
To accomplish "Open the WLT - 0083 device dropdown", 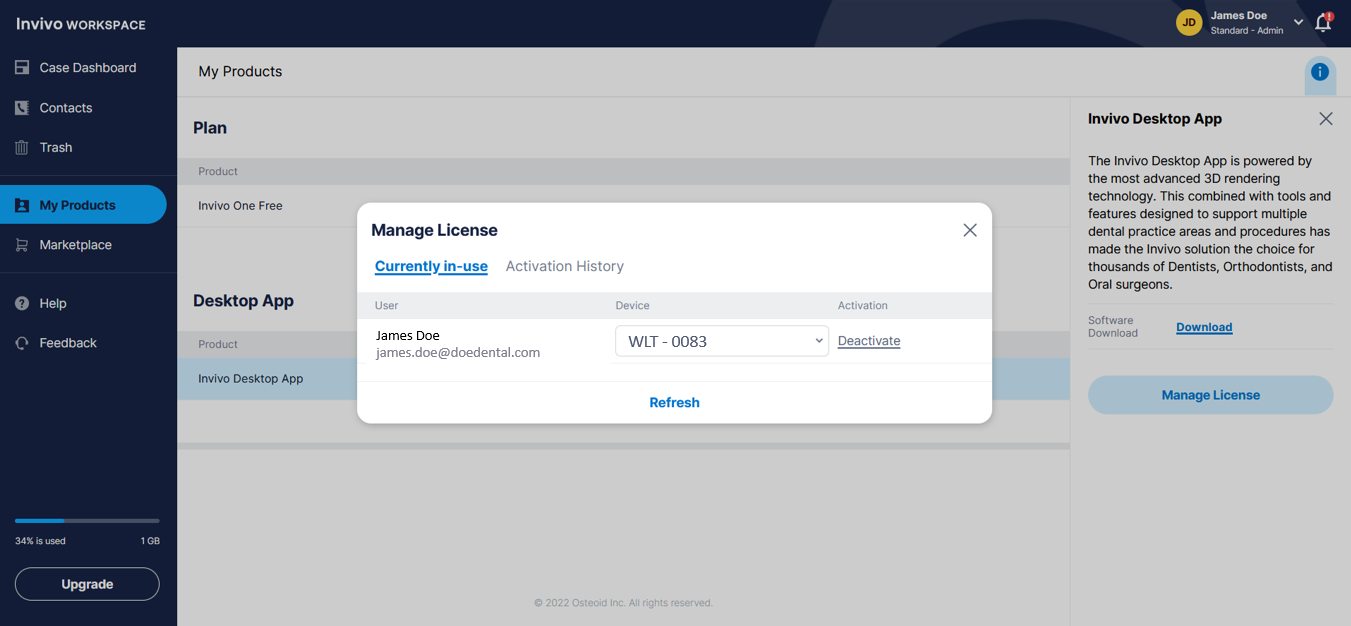I will coord(721,341).
